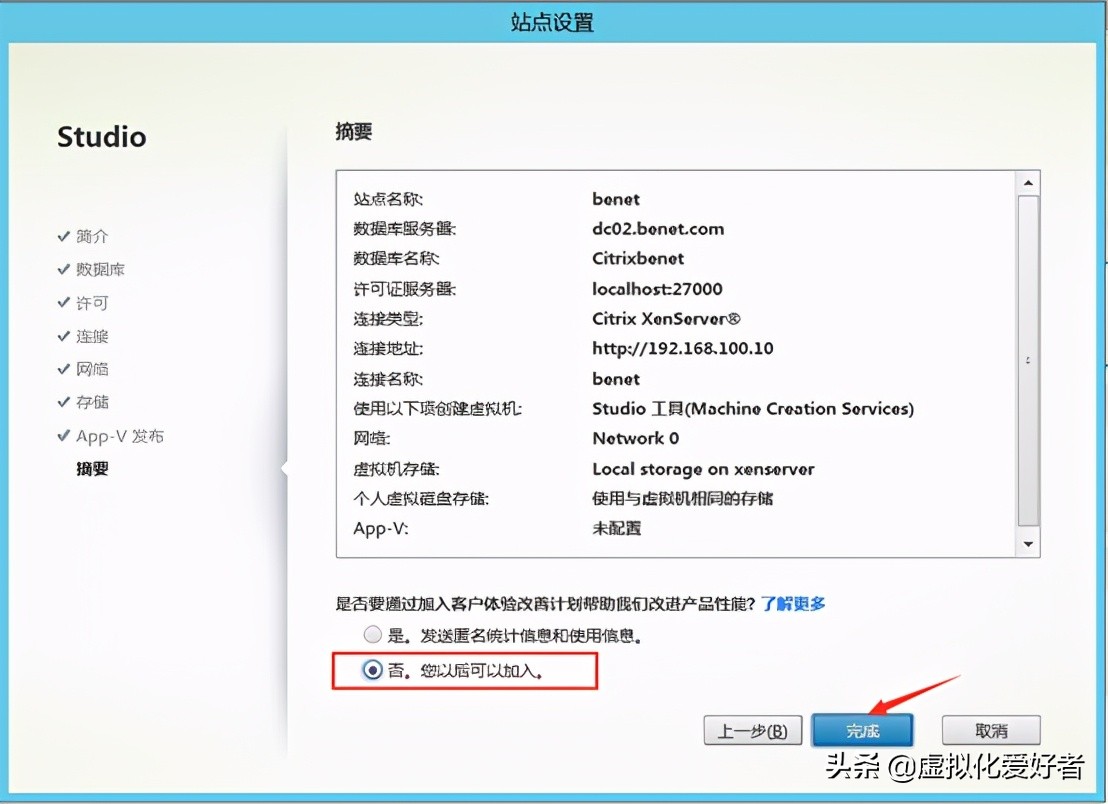The width and height of the screenshot is (1108, 804).
Task: Click the 个人虚拟磁盘存储 label
Action: coord(421,499)
